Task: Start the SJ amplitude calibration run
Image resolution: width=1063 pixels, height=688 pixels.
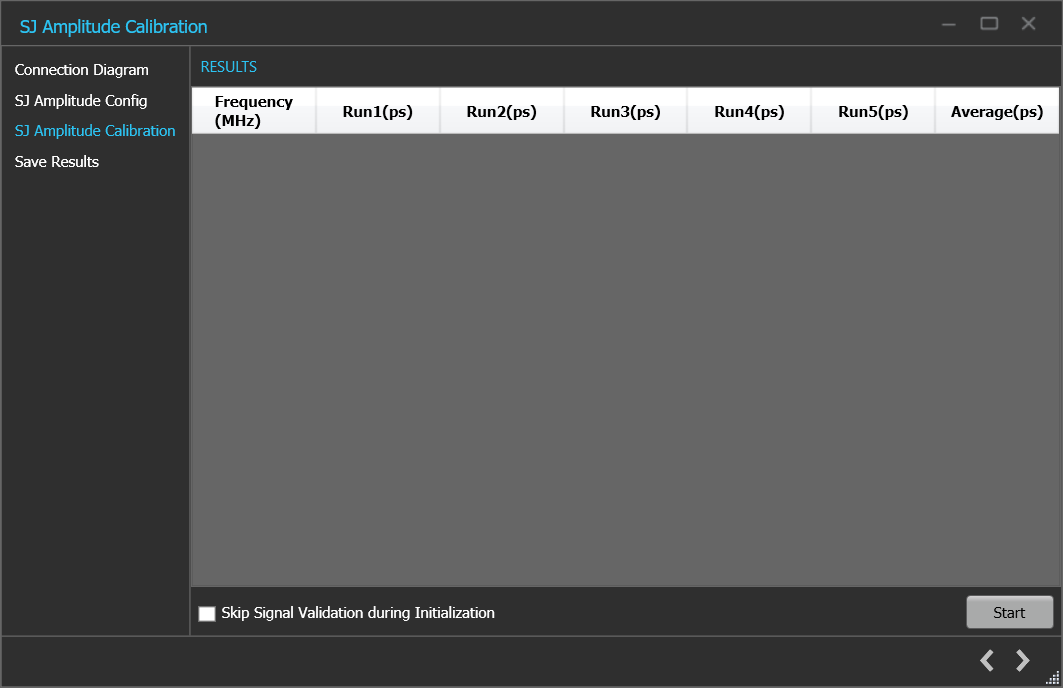Action: click(1009, 612)
